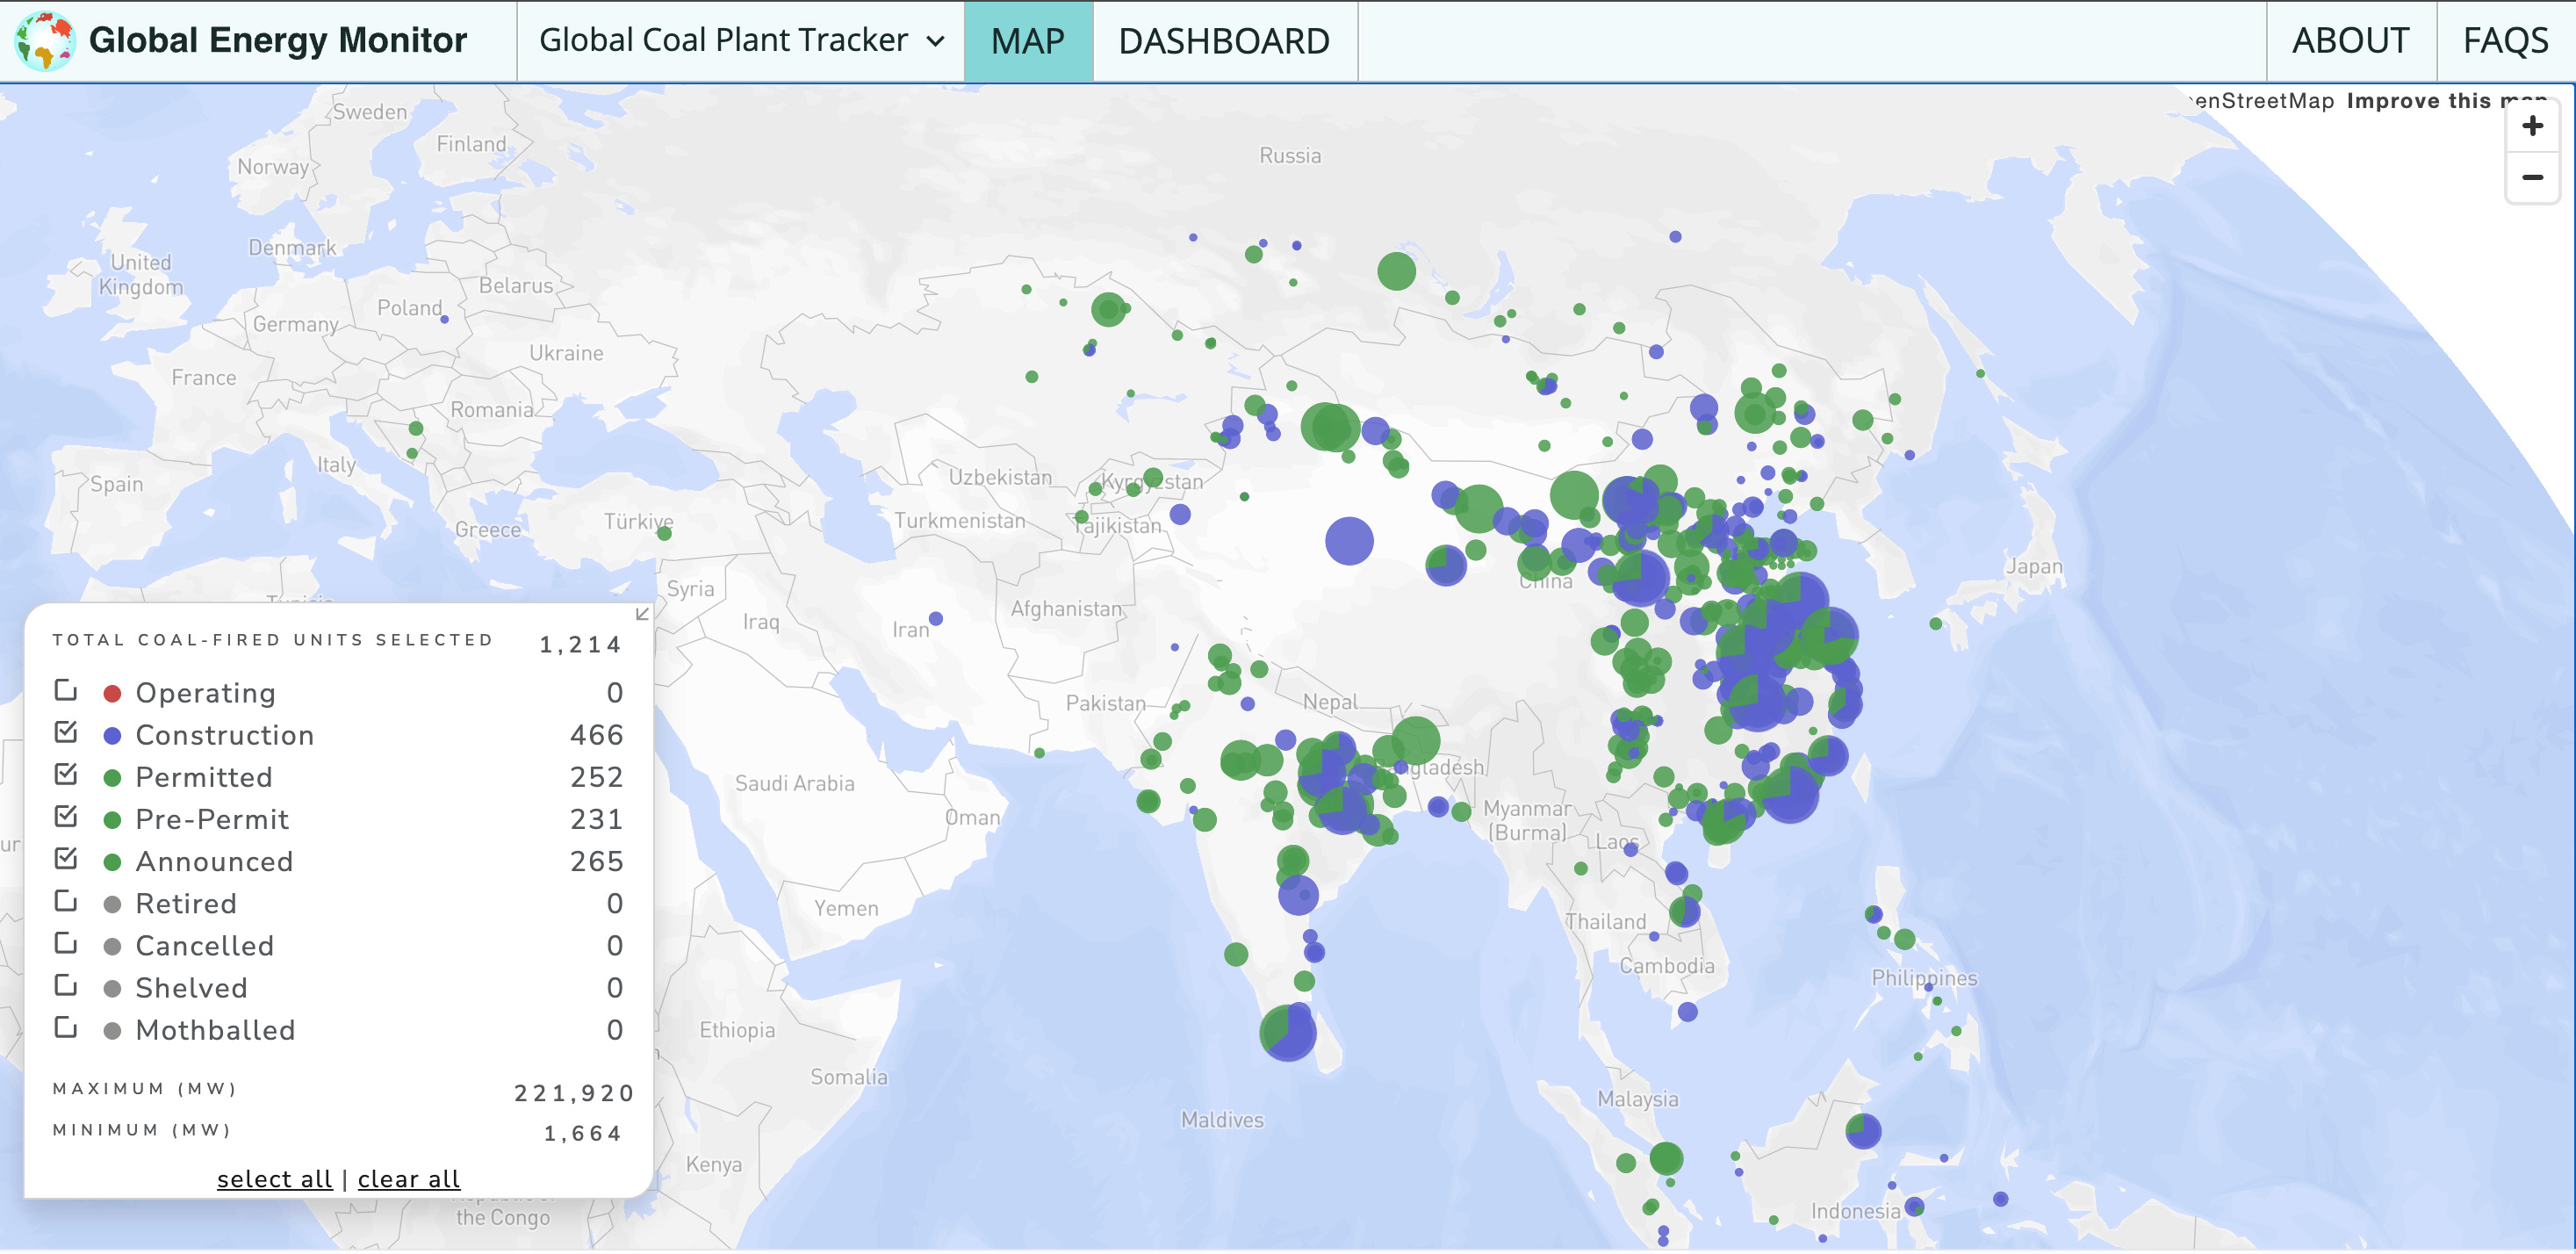Click the select all link

pyautogui.click(x=274, y=1179)
